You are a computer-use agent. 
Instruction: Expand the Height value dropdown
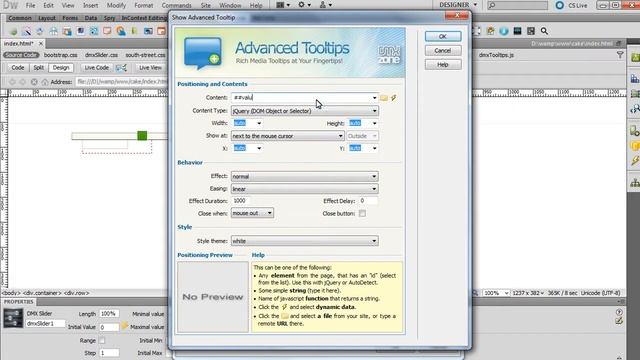pyautogui.click(x=375, y=123)
